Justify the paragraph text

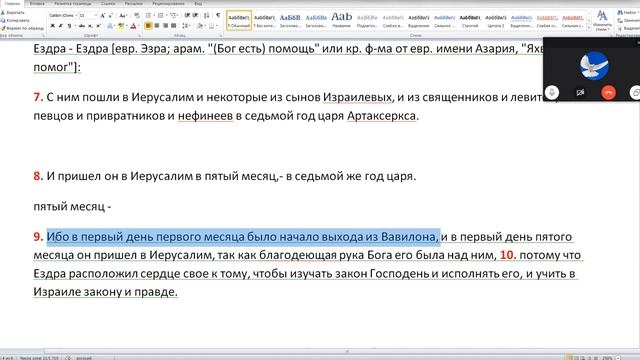pyautogui.click(x=173, y=26)
